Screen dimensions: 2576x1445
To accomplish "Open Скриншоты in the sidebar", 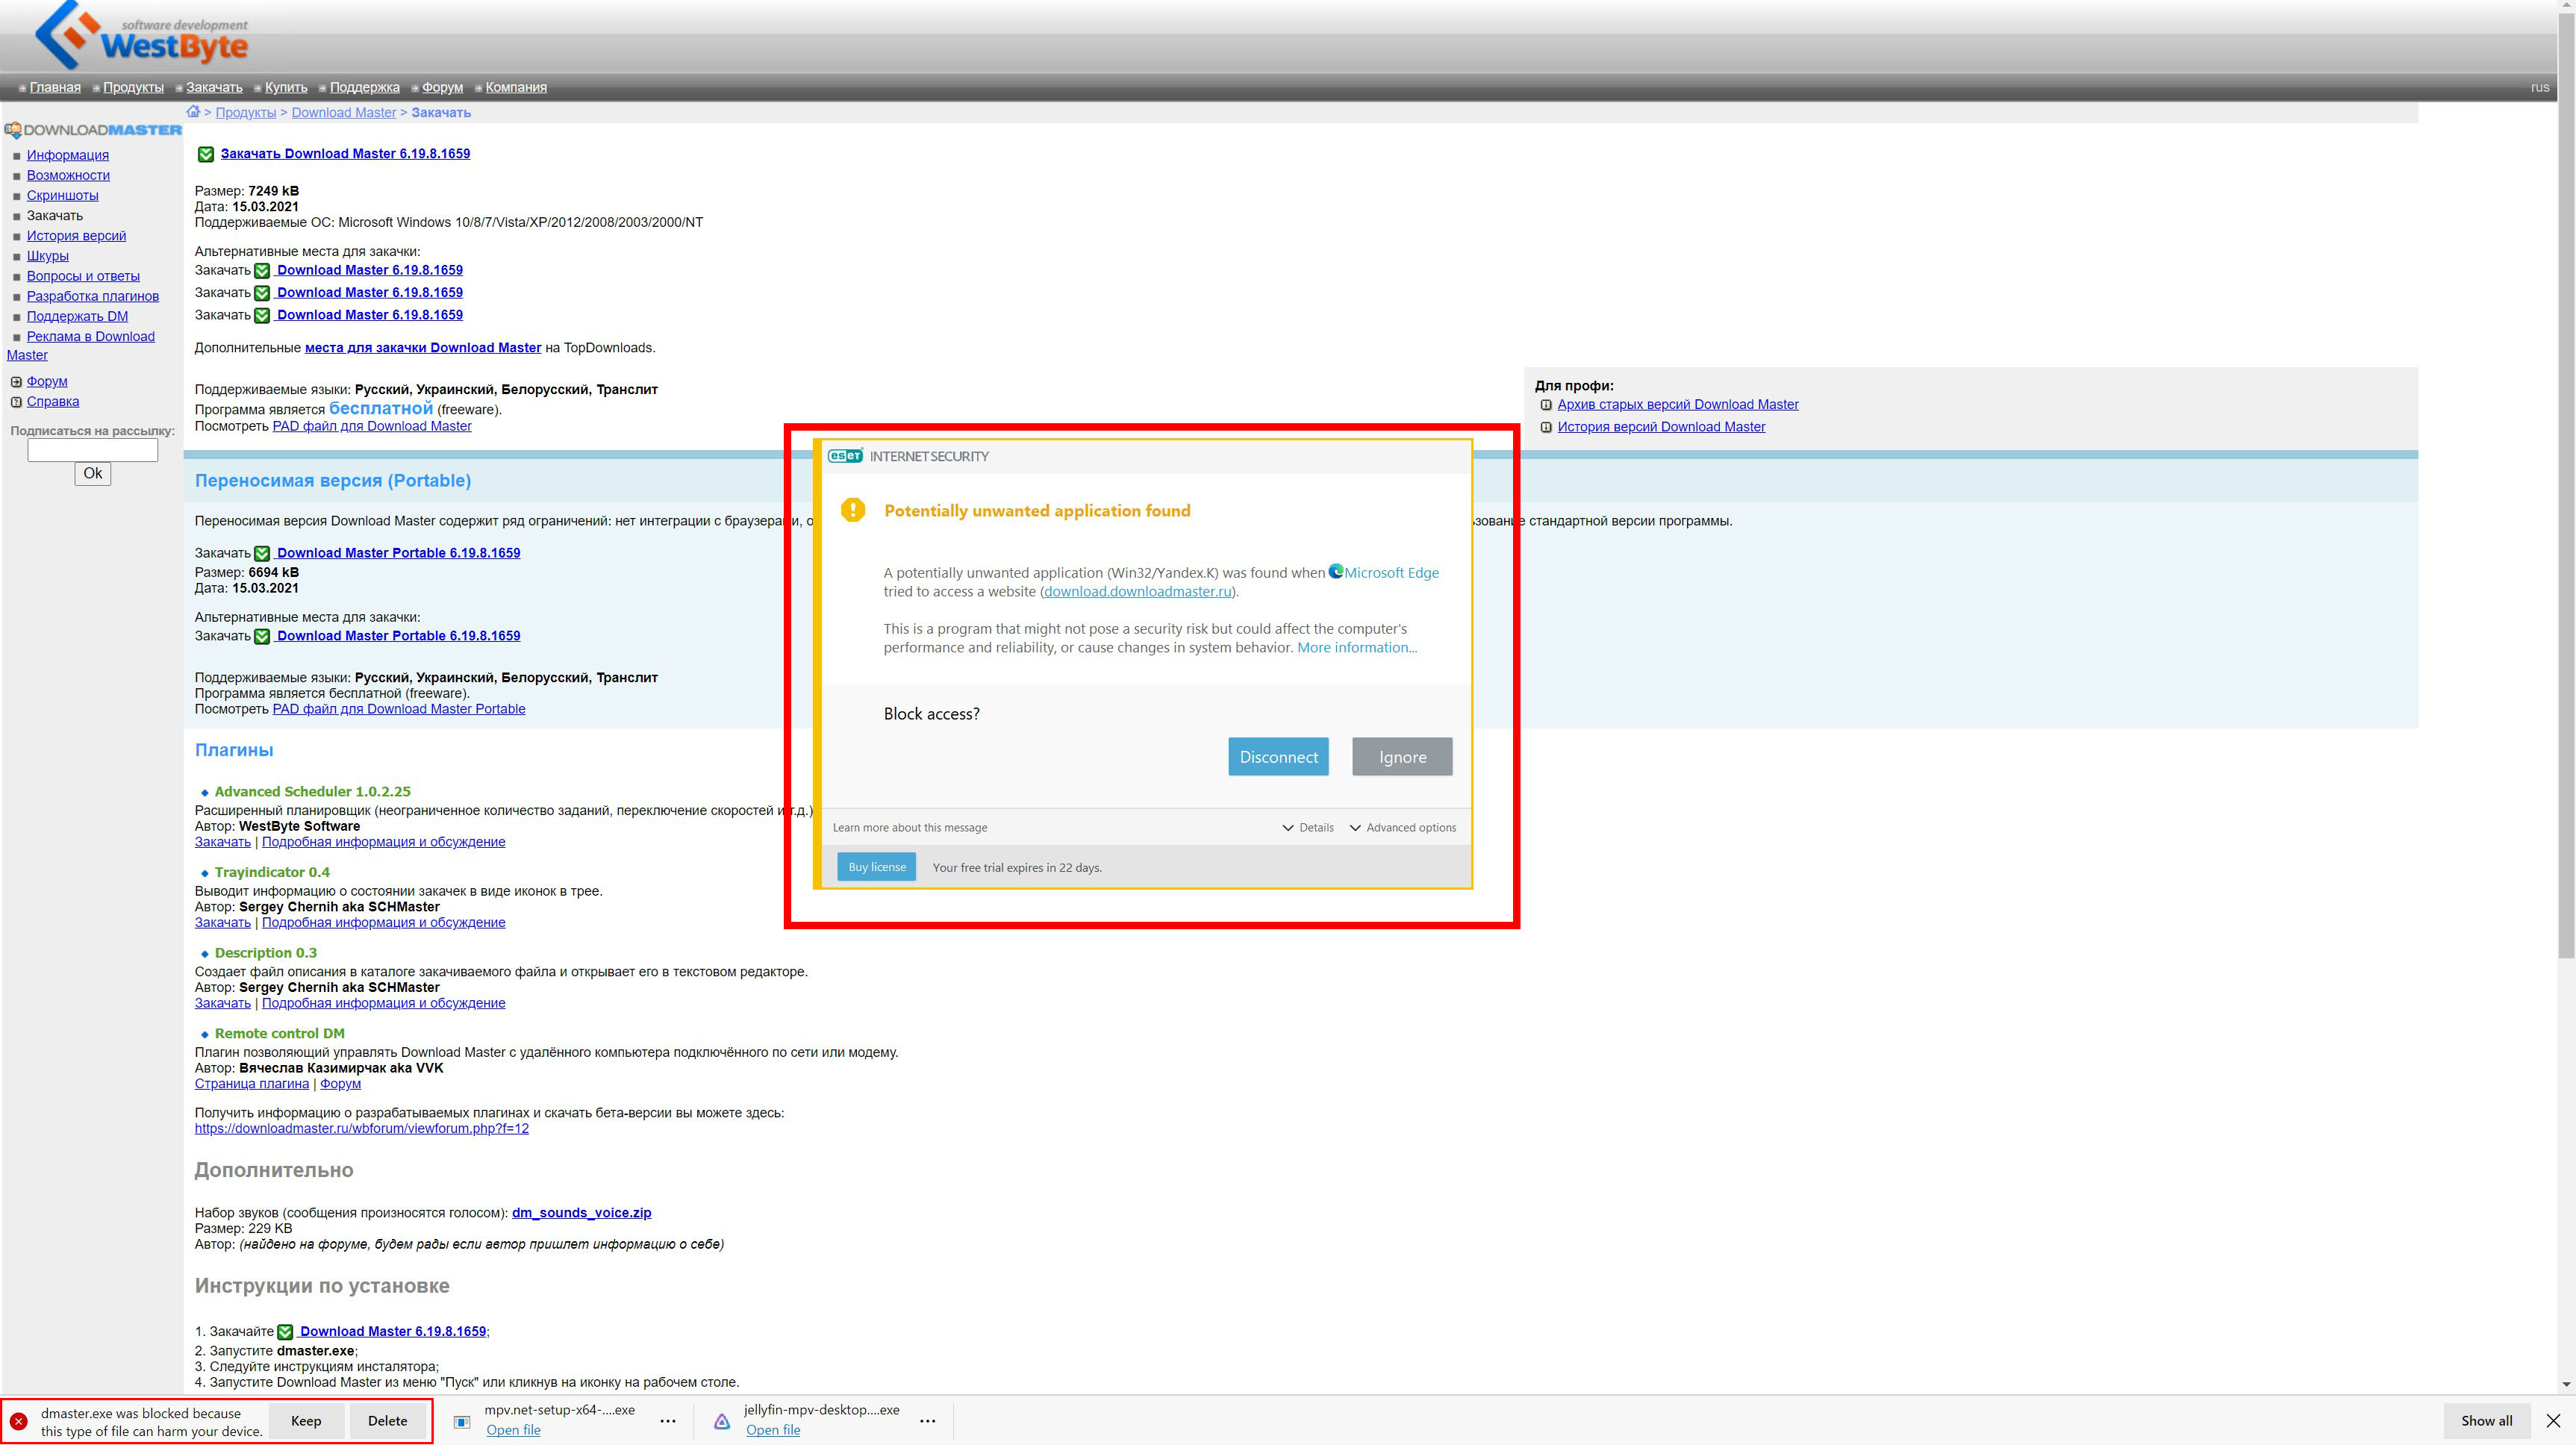I will pos(62,195).
